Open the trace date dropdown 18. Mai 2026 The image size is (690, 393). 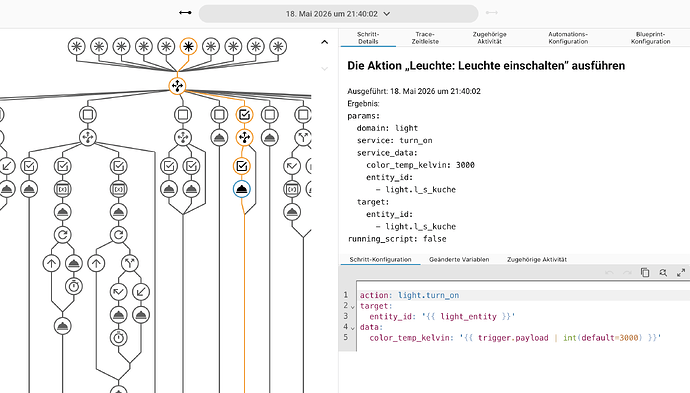(x=338, y=14)
